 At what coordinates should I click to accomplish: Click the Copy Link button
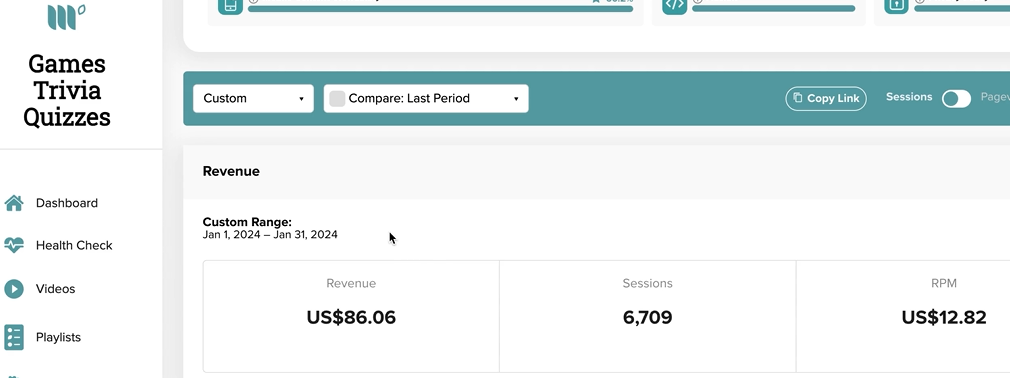pyautogui.click(x=826, y=99)
